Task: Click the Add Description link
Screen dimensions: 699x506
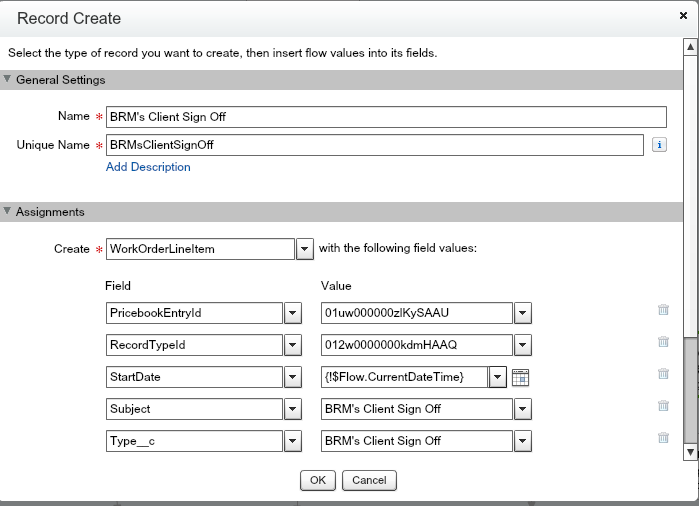Action: pyautogui.click(x=148, y=167)
